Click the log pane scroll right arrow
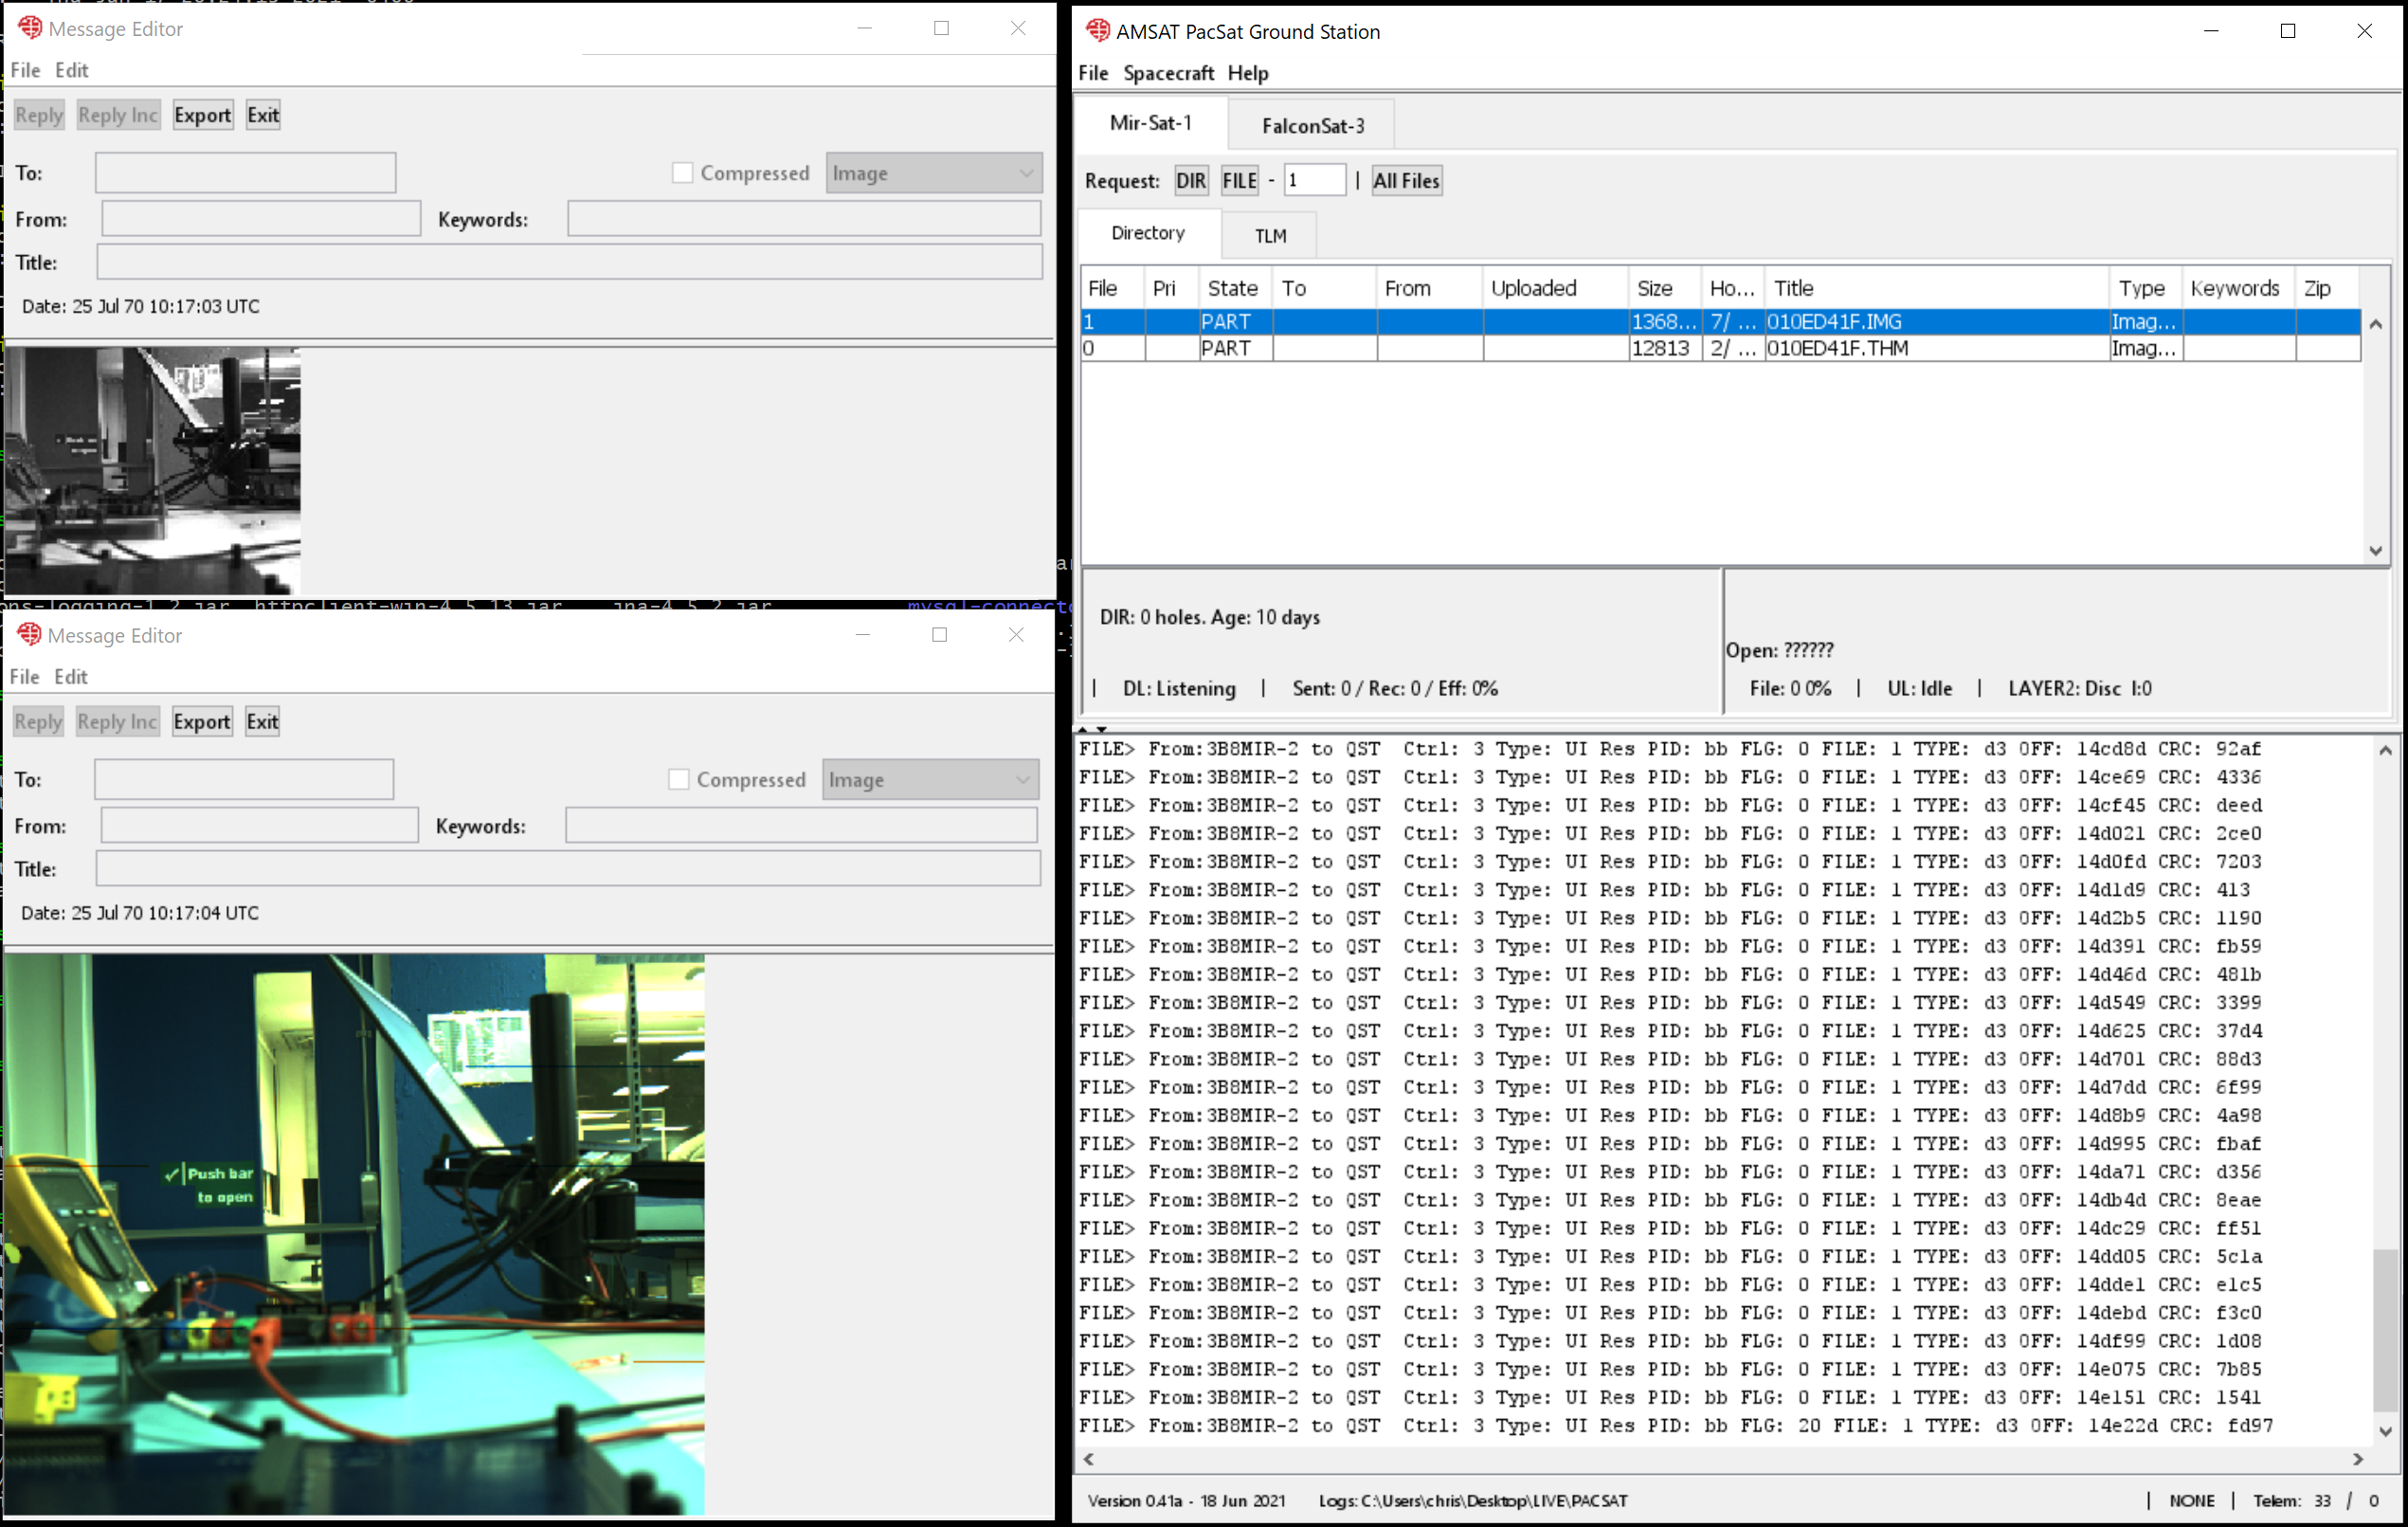This screenshot has width=2408, height=1527. click(2358, 1459)
